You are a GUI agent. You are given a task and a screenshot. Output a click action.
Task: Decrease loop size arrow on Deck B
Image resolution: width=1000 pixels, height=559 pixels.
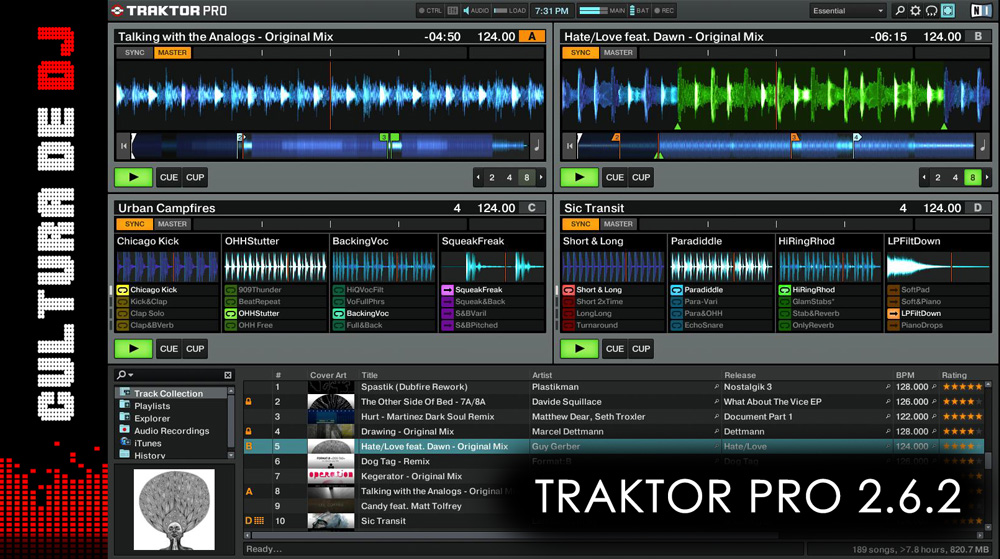pos(923,178)
